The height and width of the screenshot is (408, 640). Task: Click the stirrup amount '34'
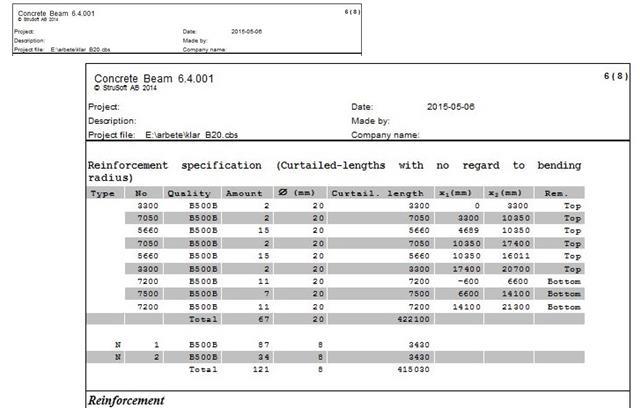(264, 357)
